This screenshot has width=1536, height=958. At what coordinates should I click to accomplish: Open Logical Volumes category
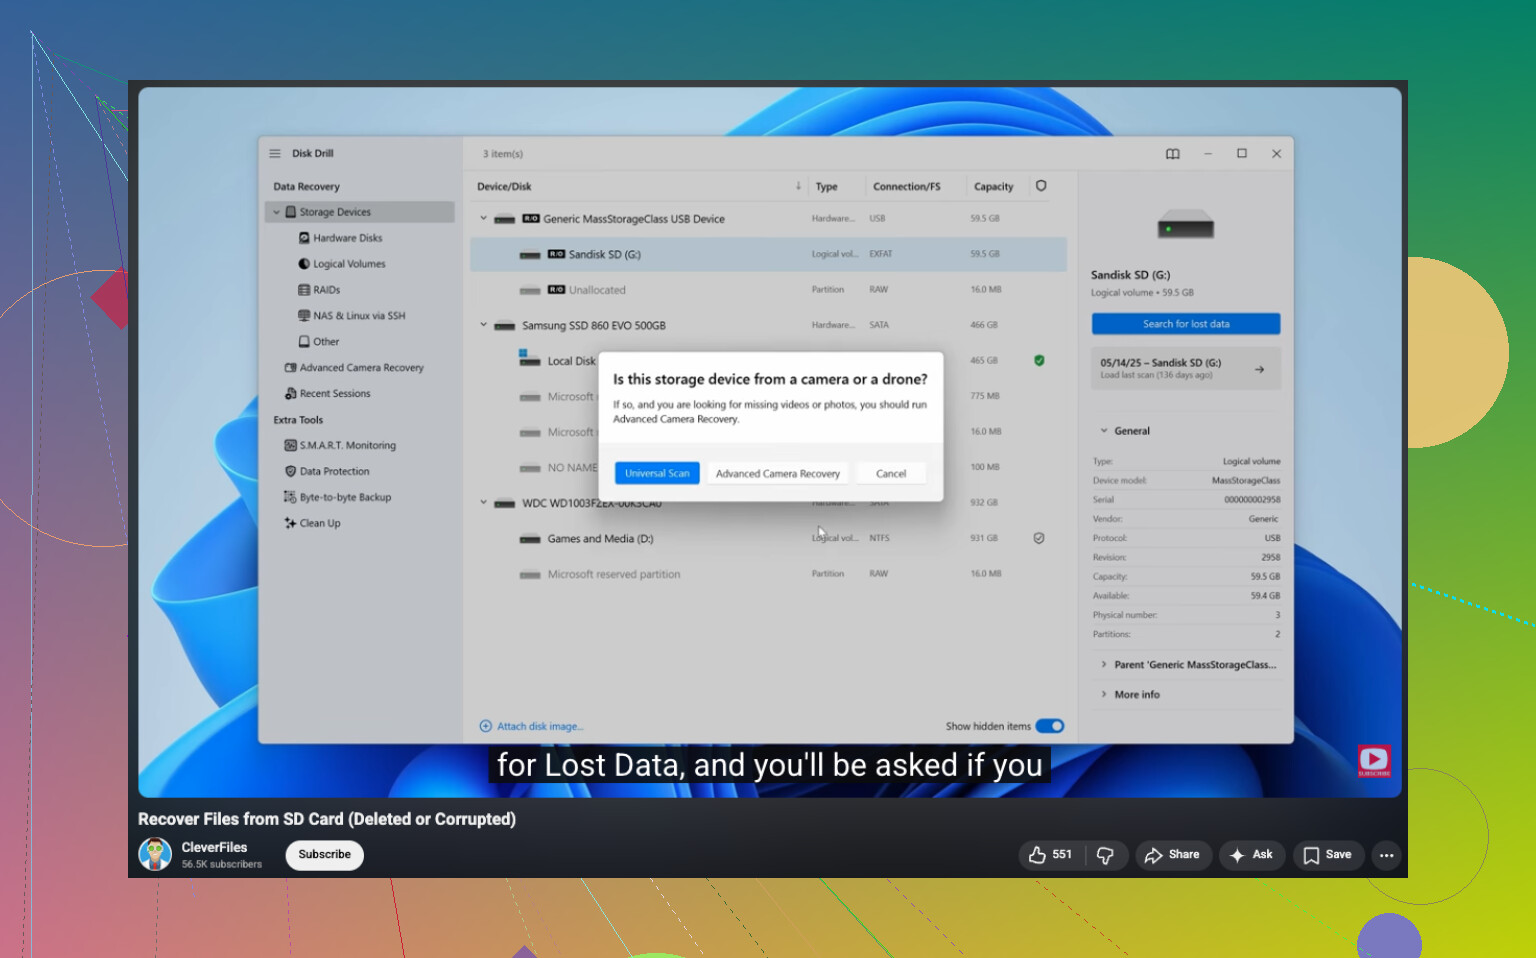(x=349, y=264)
